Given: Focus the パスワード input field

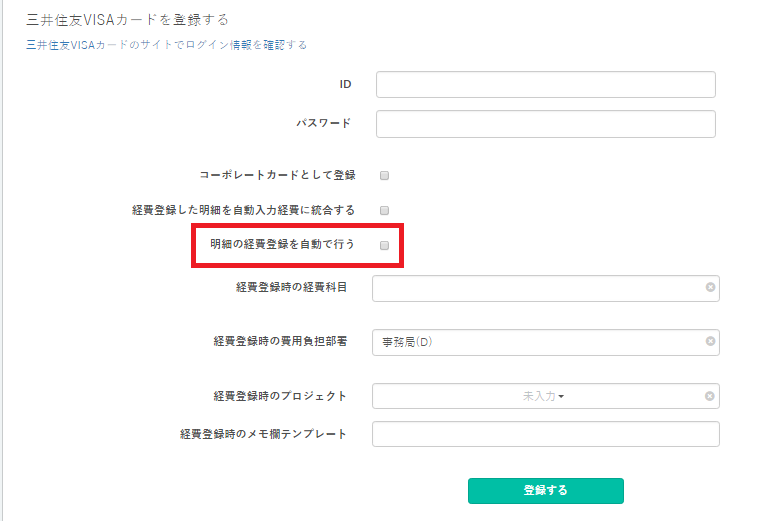Looking at the screenshot, I should [x=546, y=124].
